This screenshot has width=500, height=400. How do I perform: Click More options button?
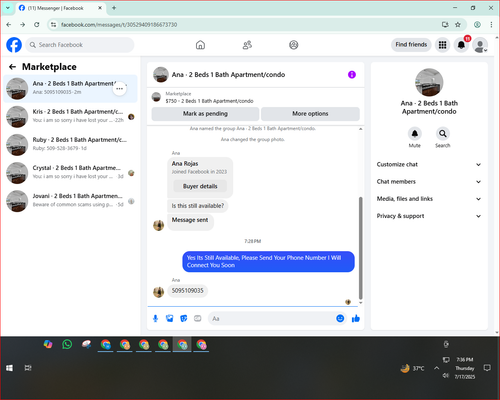[310, 114]
